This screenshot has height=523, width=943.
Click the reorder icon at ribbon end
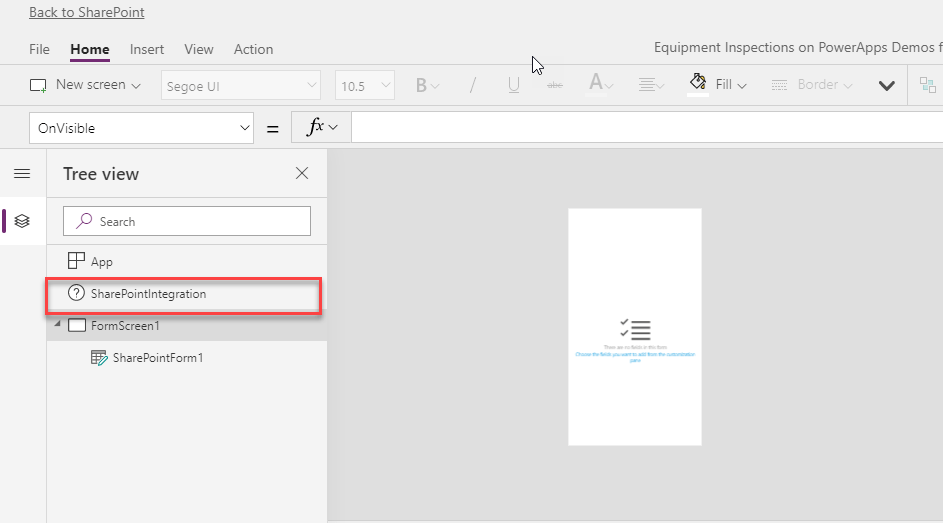point(928,85)
